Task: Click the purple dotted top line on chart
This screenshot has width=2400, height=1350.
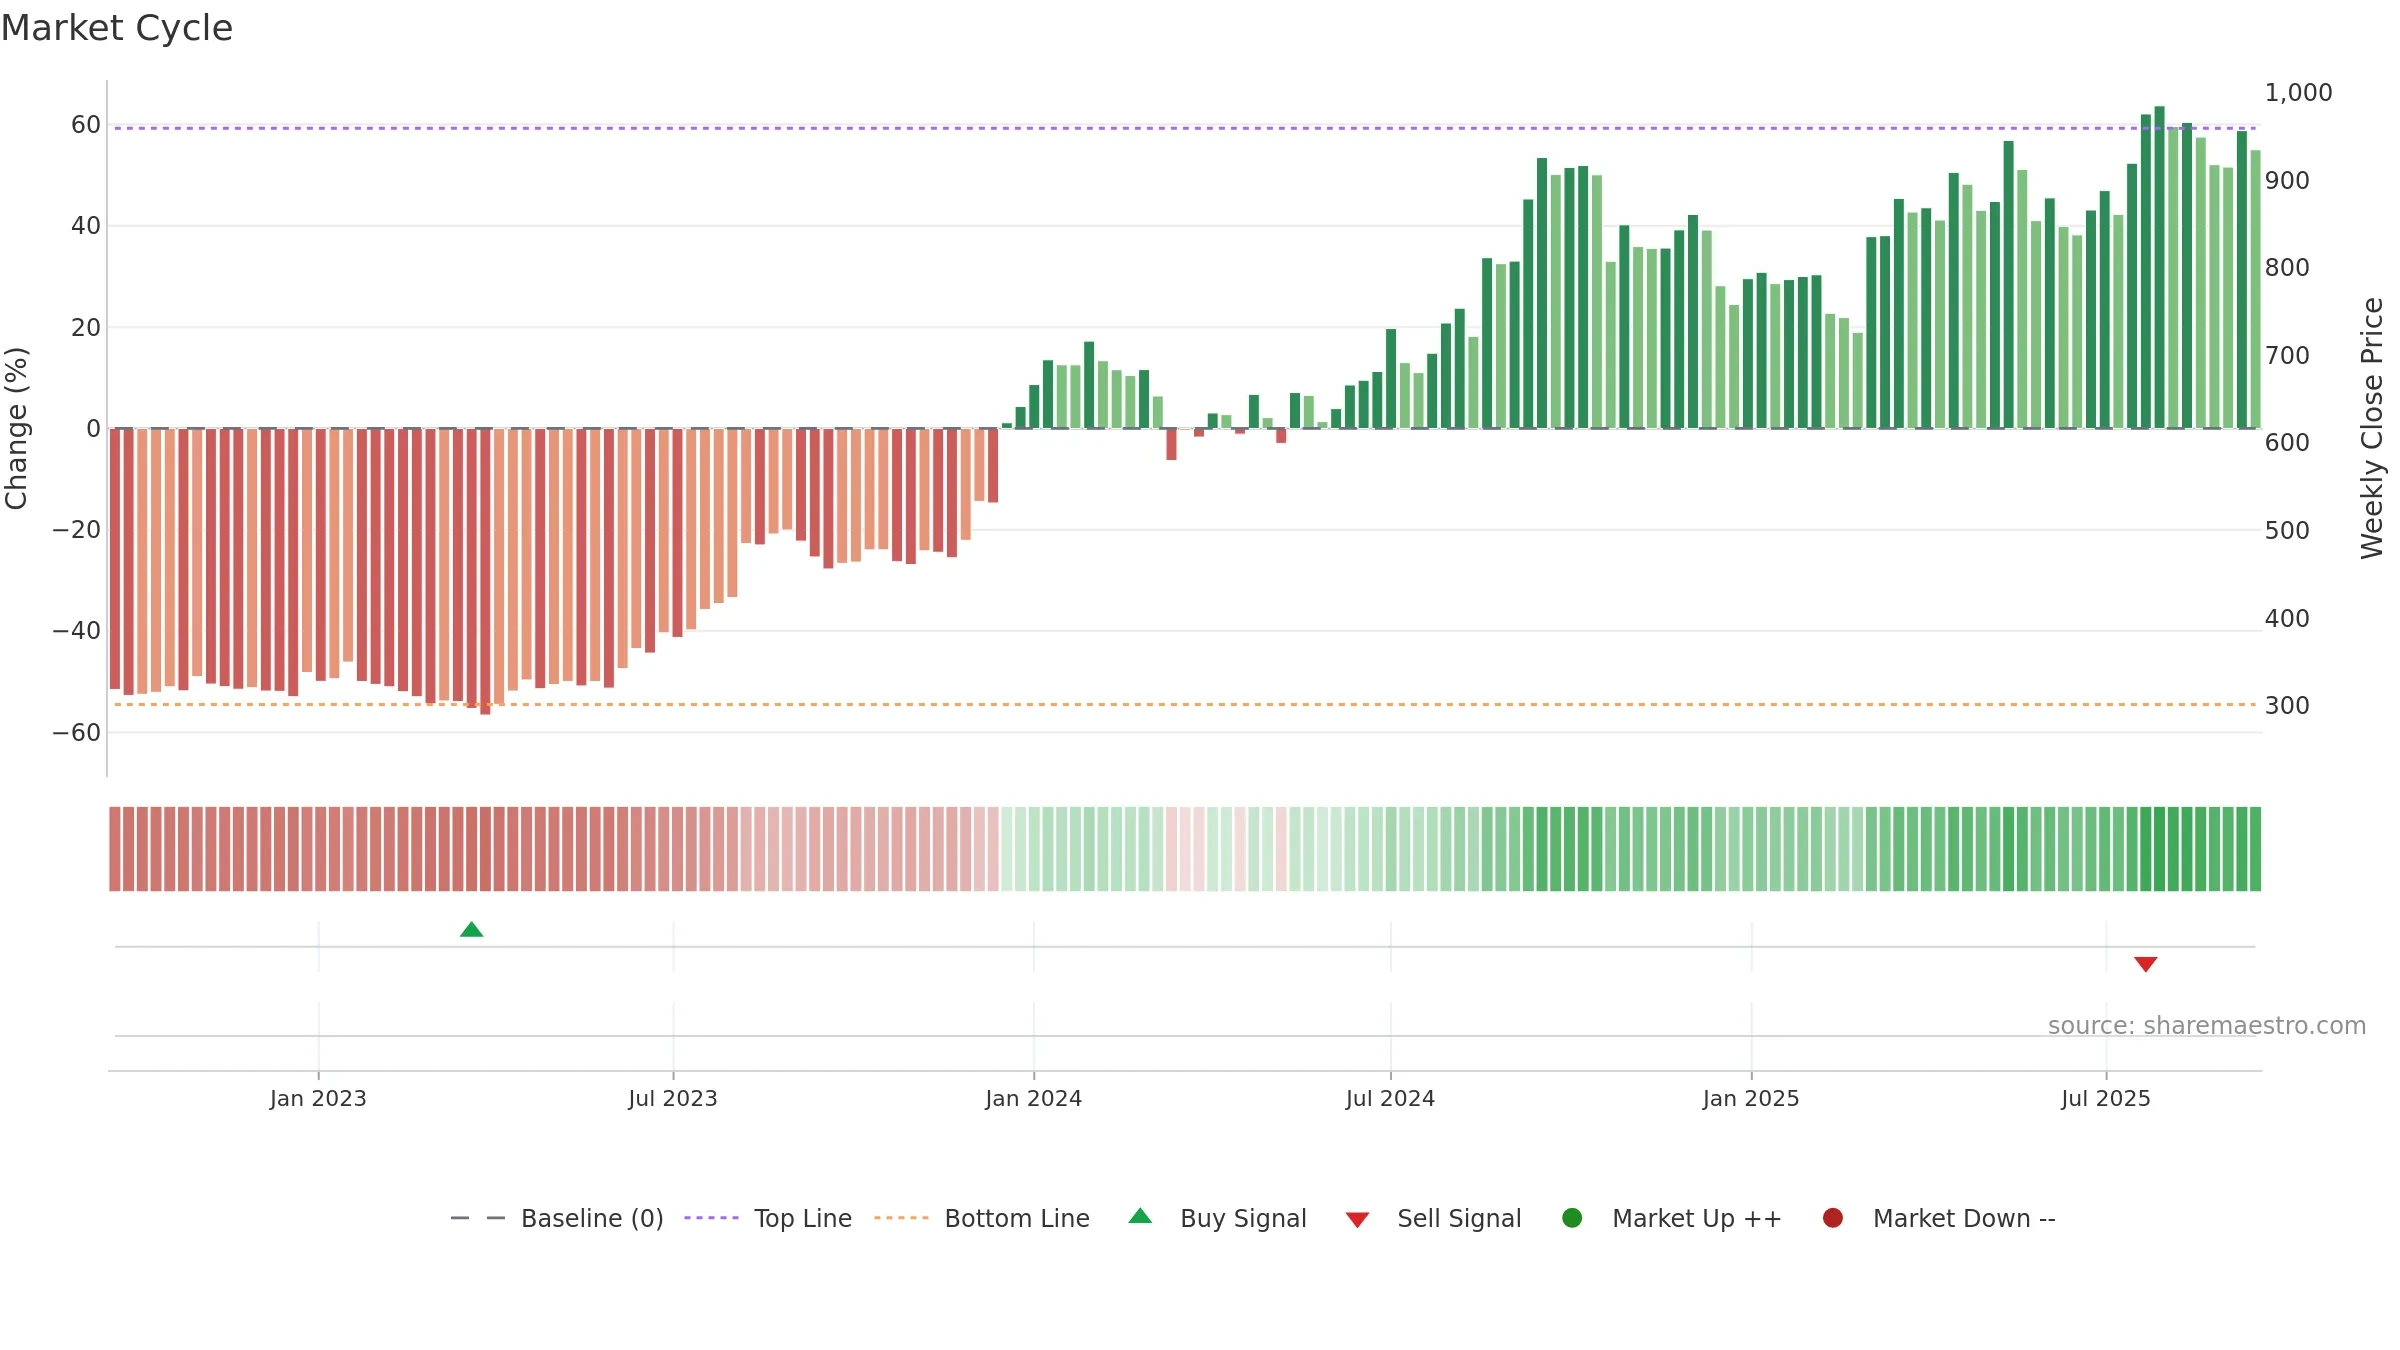Action: point(1185,128)
